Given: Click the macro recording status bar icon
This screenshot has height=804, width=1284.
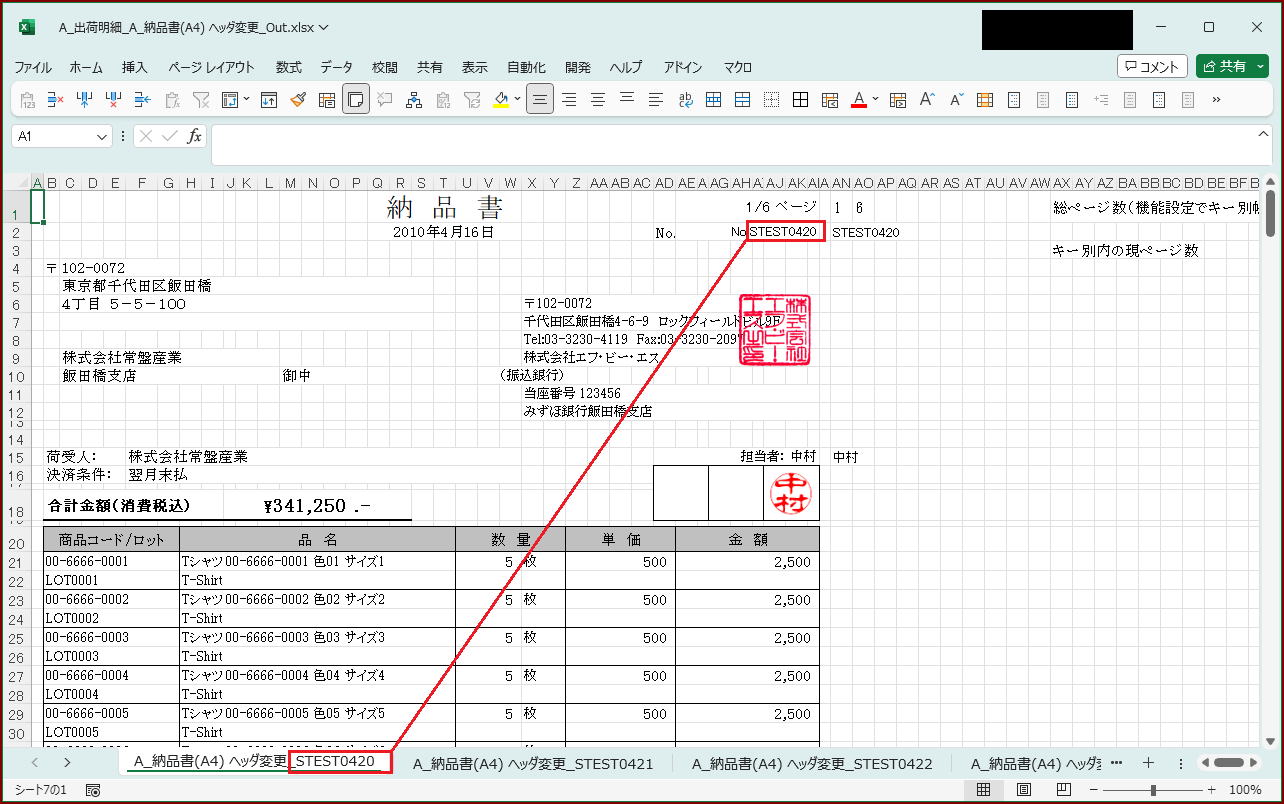Looking at the screenshot, I should [93, 790].
